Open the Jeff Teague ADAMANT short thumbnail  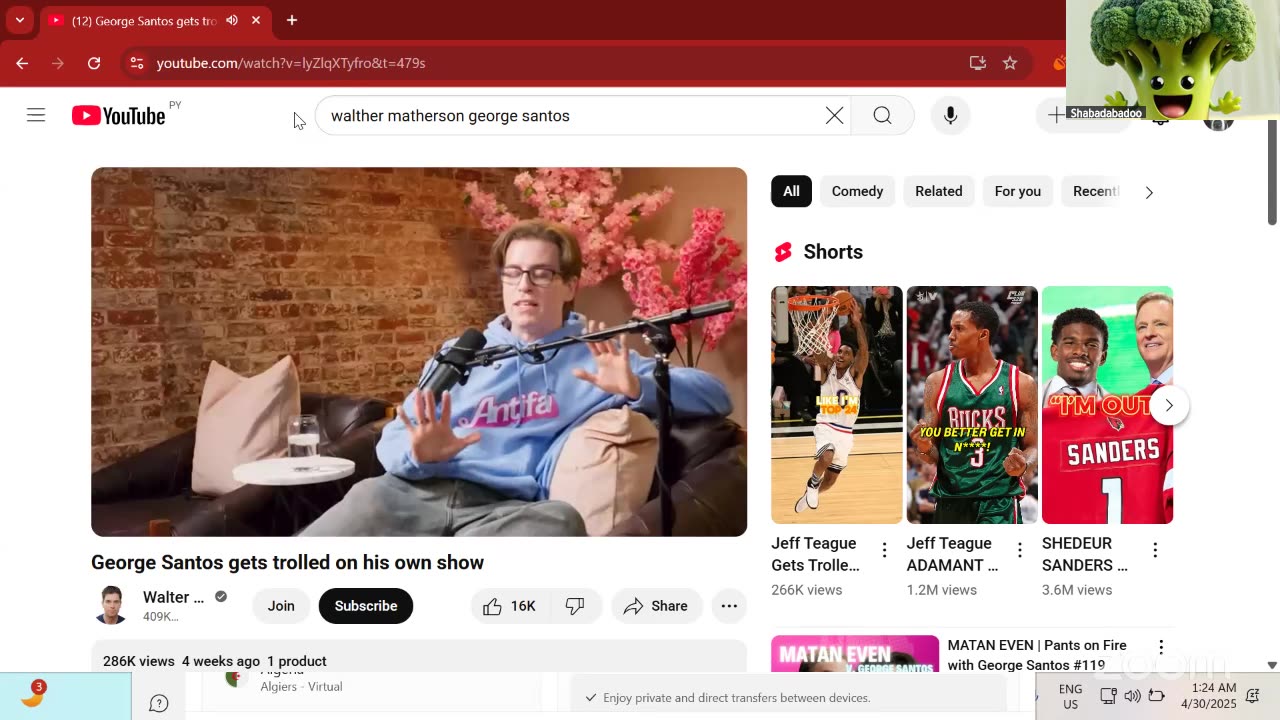click(972, 405)
